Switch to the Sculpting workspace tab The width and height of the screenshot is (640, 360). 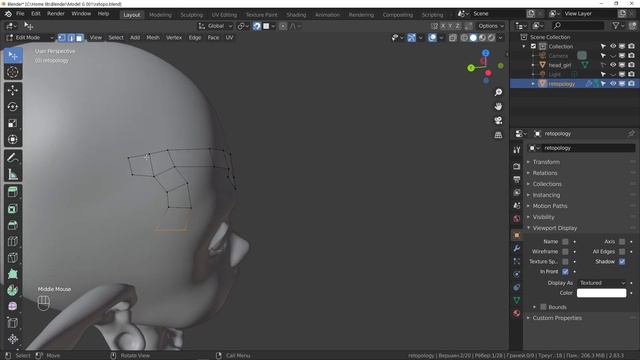coord(191,15)
